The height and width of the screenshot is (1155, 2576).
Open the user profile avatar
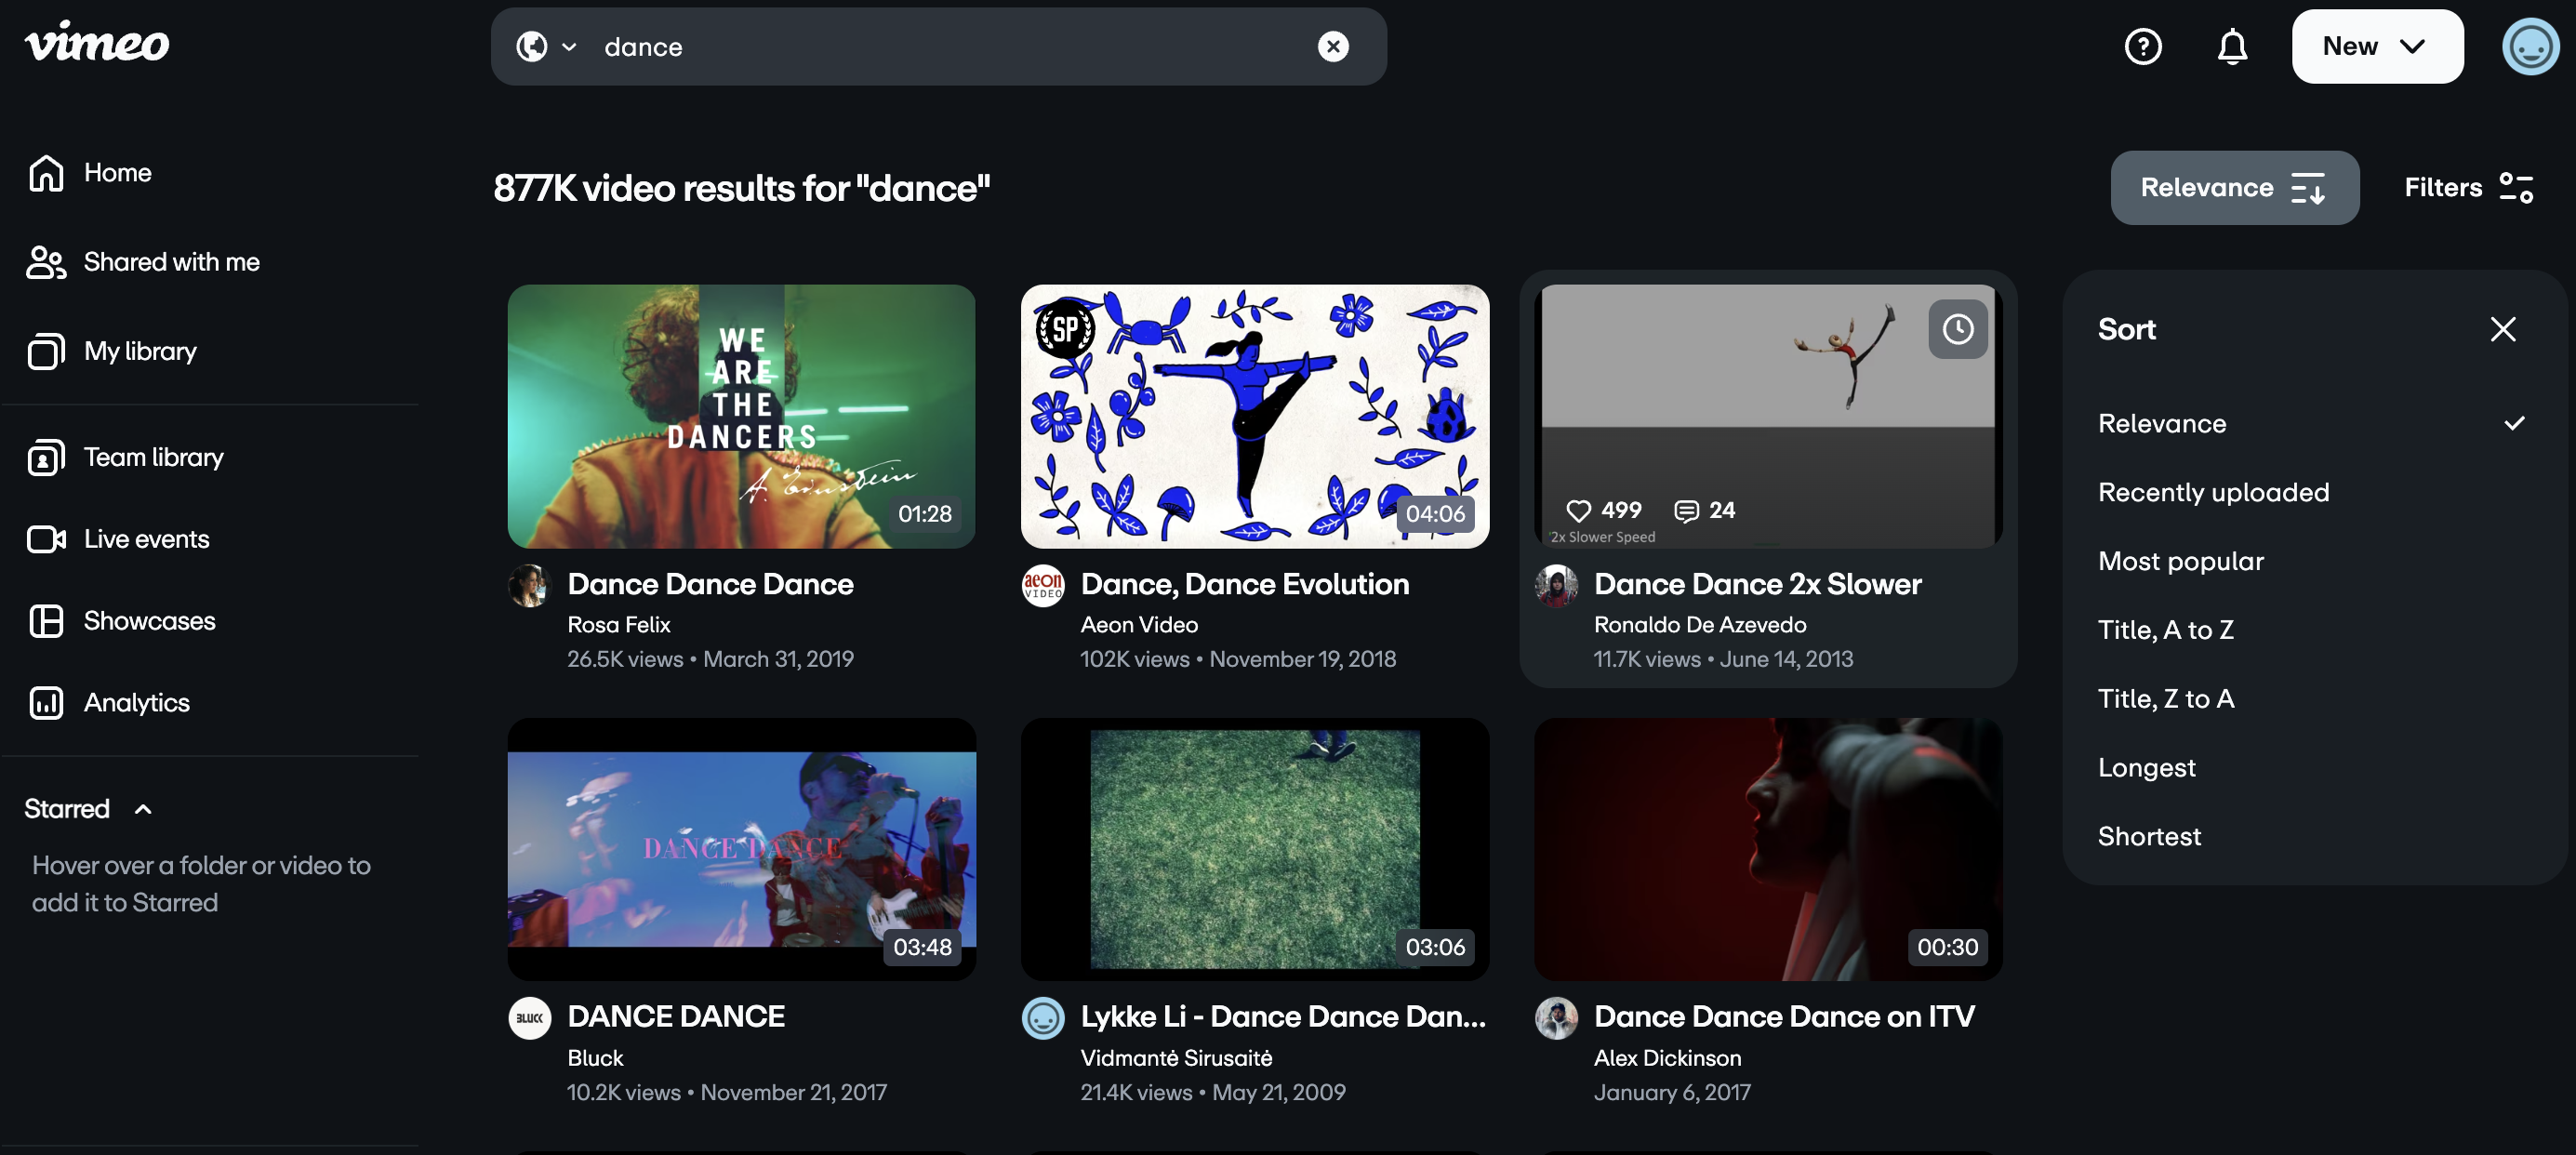click(x=2530, y=46)
